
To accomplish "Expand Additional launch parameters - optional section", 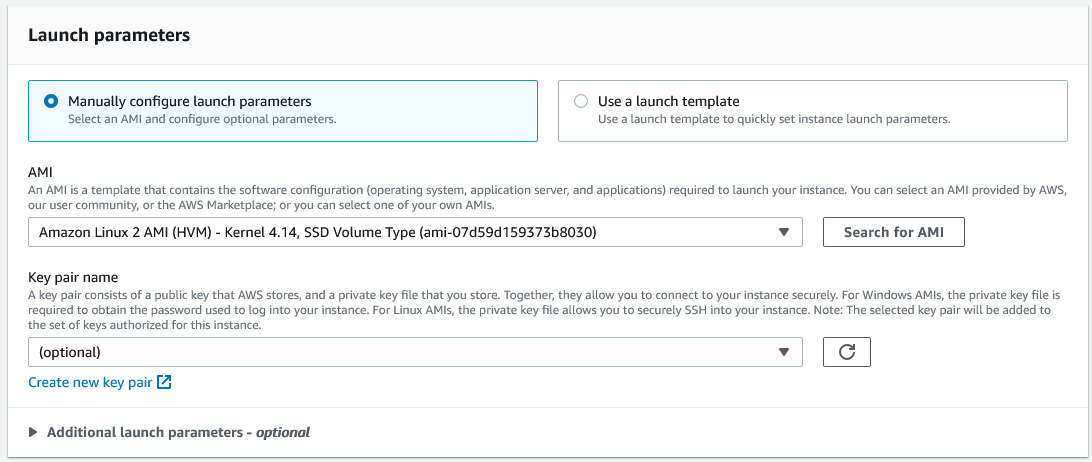I will pos(178,432).
